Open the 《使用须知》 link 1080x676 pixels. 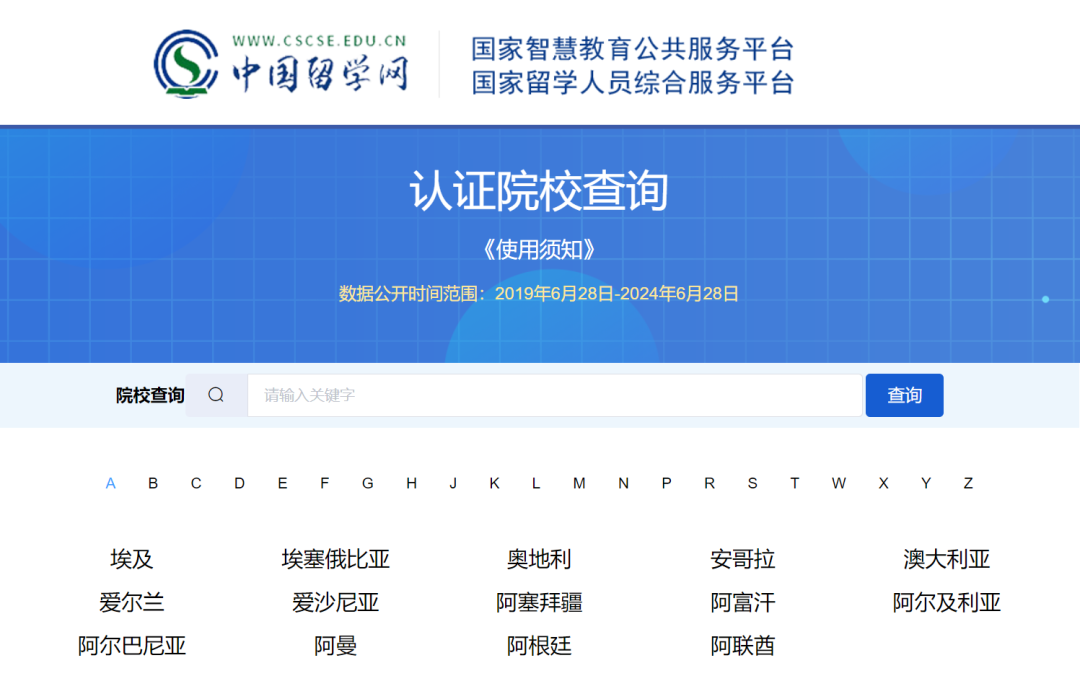(x=539, y=250)
